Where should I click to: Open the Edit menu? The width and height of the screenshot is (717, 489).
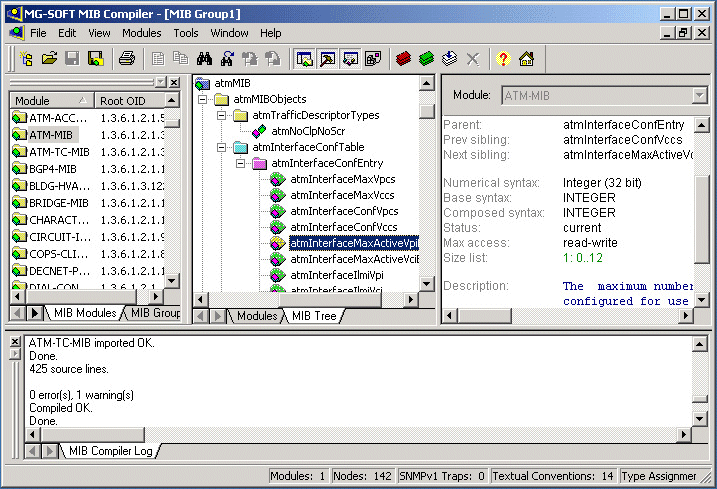pyautogui.click(x=67, y=33)
